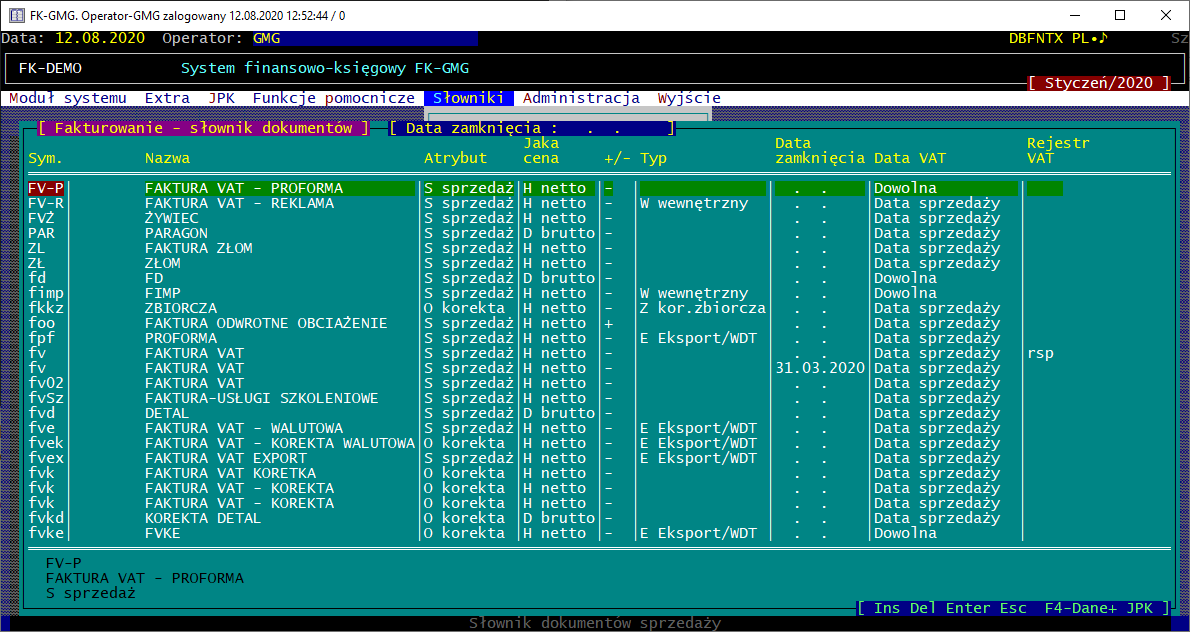
Task: Open the JPK menu
Action: tap(222, 98)
